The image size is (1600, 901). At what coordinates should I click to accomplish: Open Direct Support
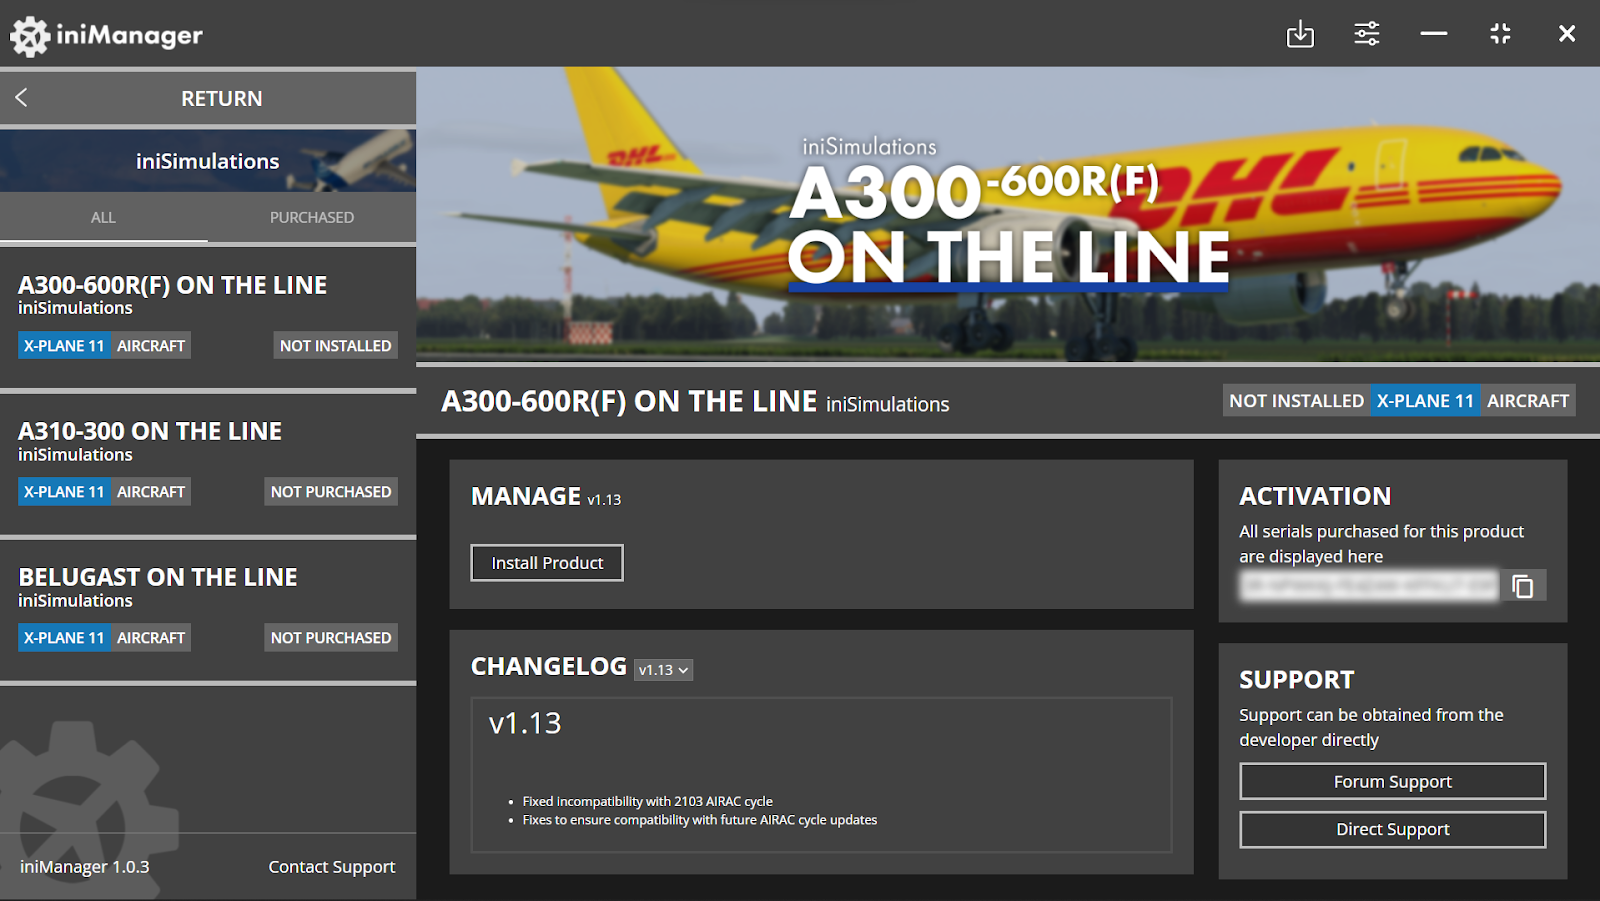click(1393, 829)
